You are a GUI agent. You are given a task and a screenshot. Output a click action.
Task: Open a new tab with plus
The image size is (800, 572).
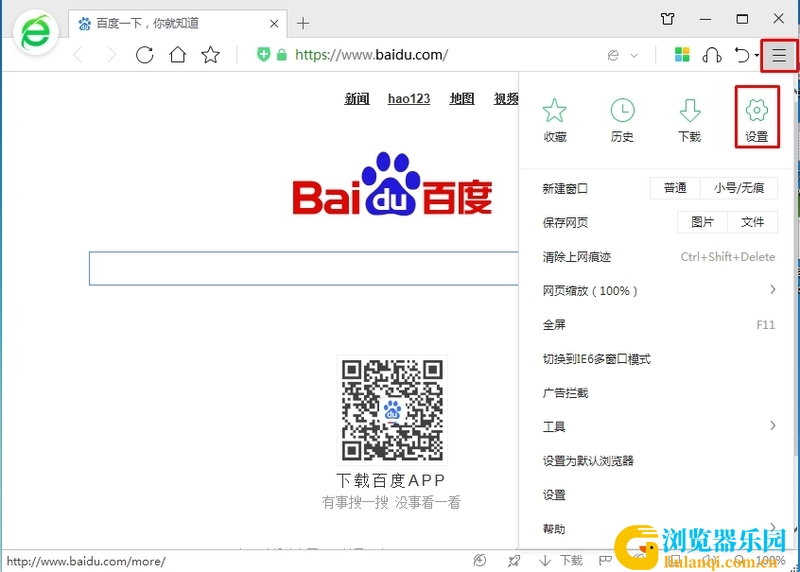(303, 23)
